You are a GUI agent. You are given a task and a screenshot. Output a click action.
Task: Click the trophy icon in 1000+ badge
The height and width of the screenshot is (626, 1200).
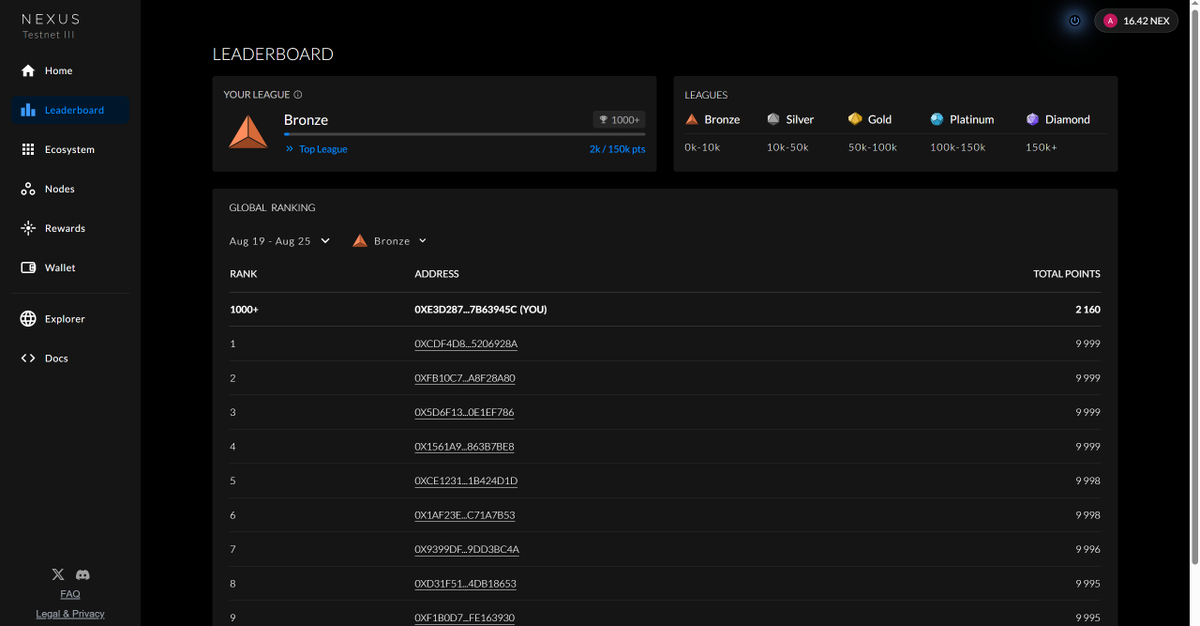coord(603,120)
